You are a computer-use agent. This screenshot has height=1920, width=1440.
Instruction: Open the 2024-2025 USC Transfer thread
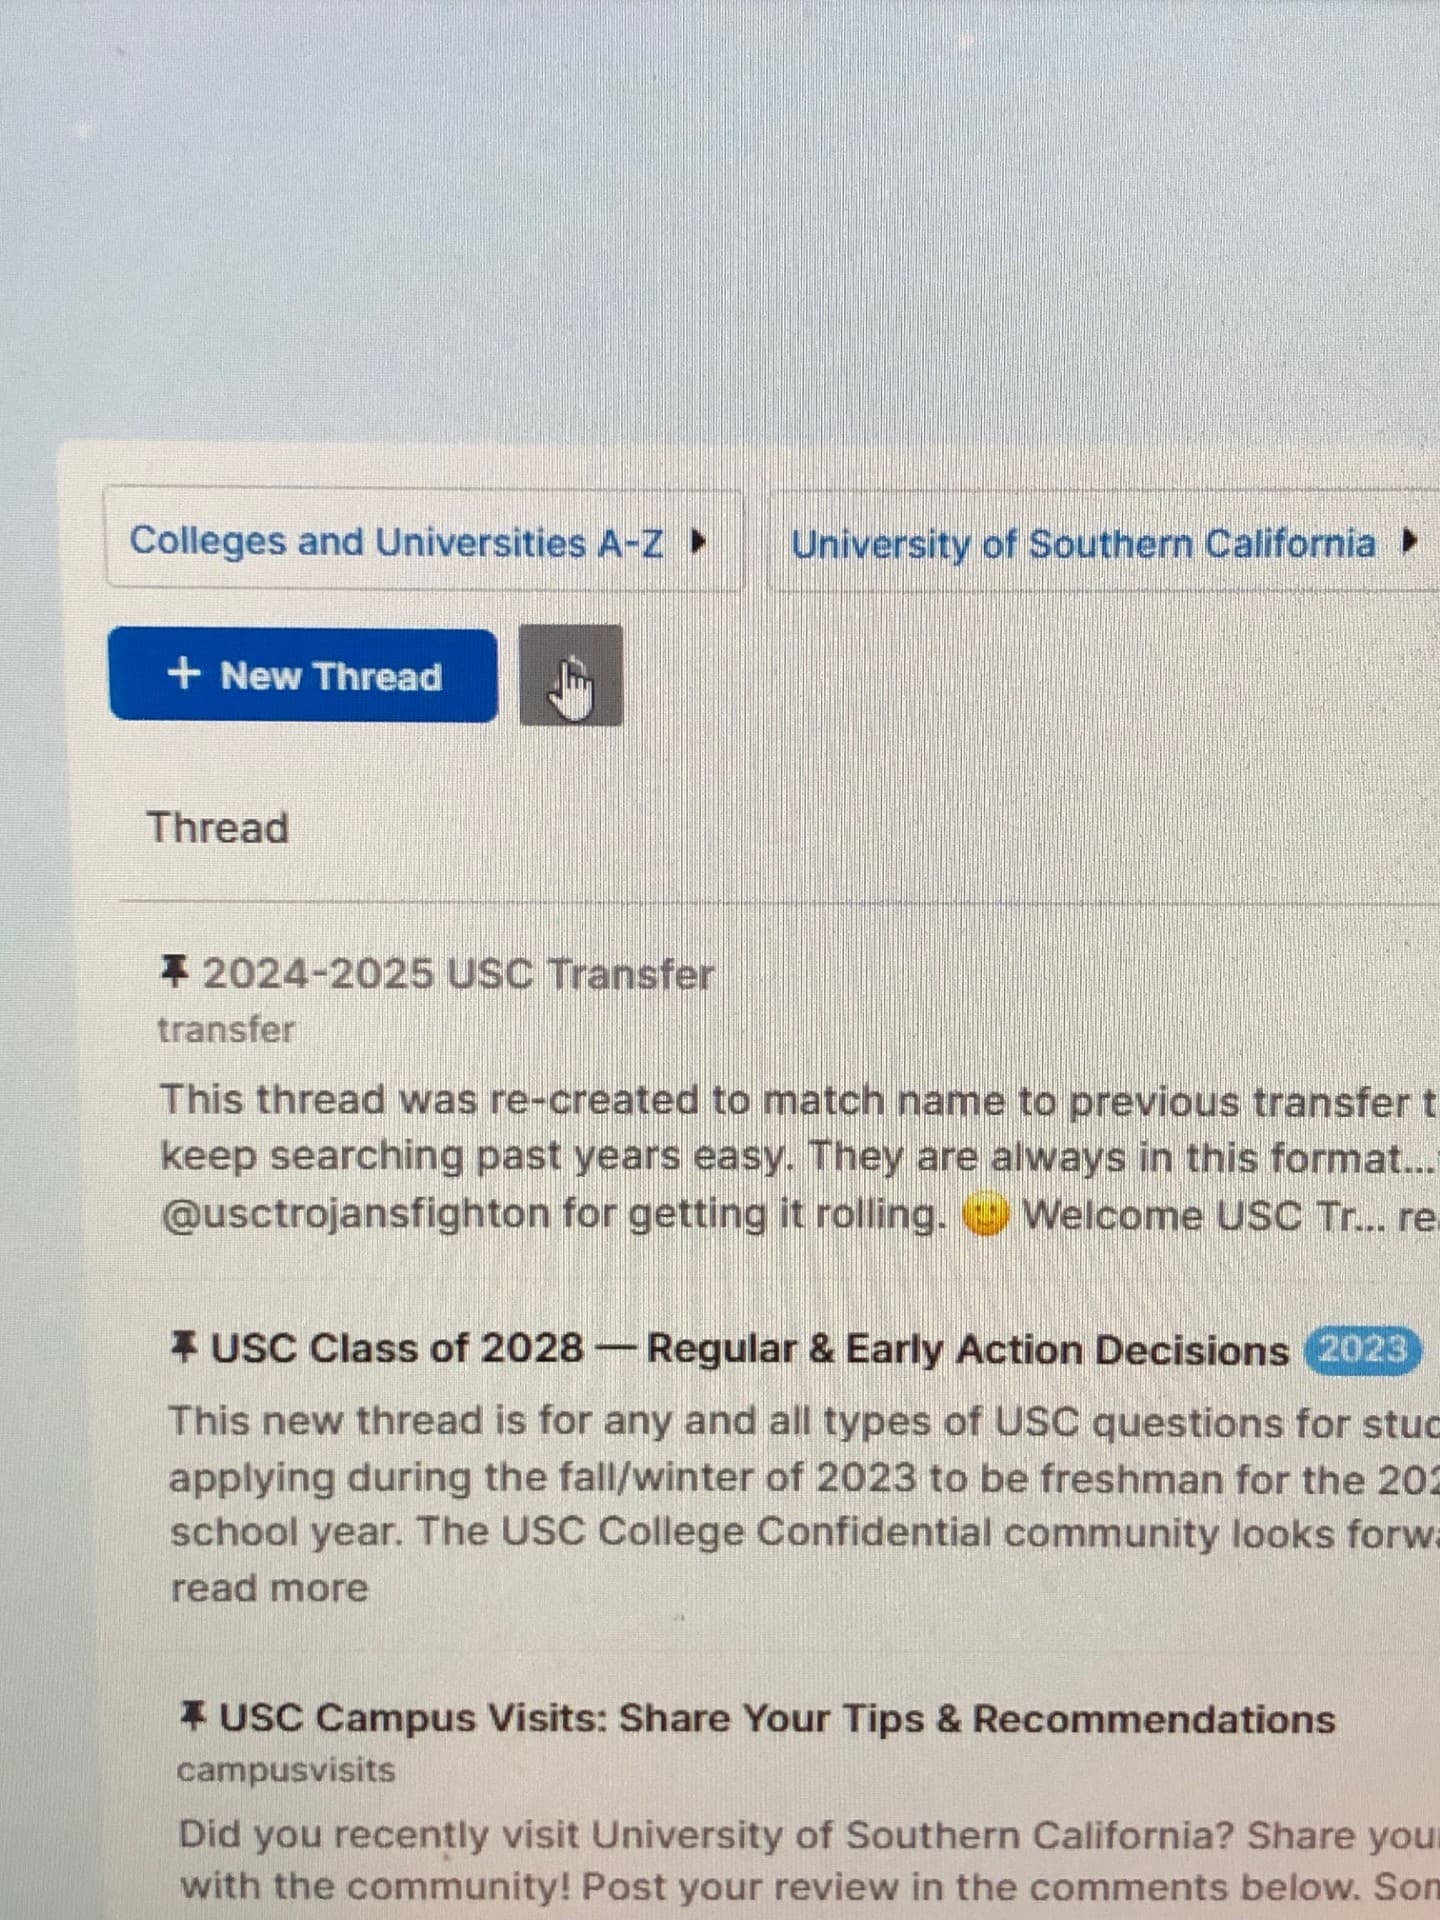pyautogui.click(x=458, y=974)
